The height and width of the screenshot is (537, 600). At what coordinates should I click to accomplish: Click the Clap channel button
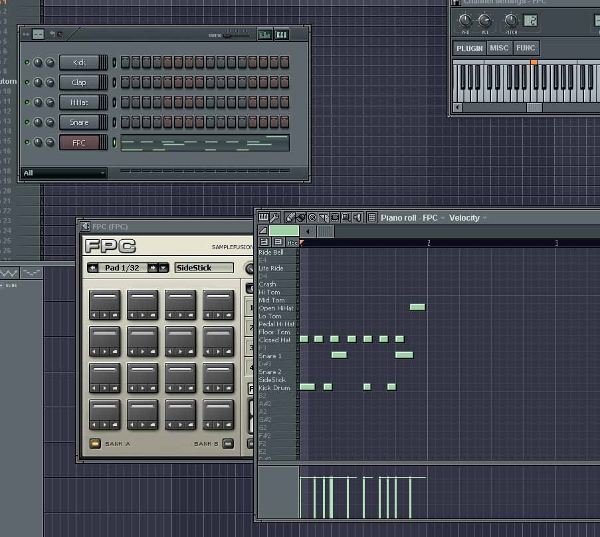(x=79, y=82)
